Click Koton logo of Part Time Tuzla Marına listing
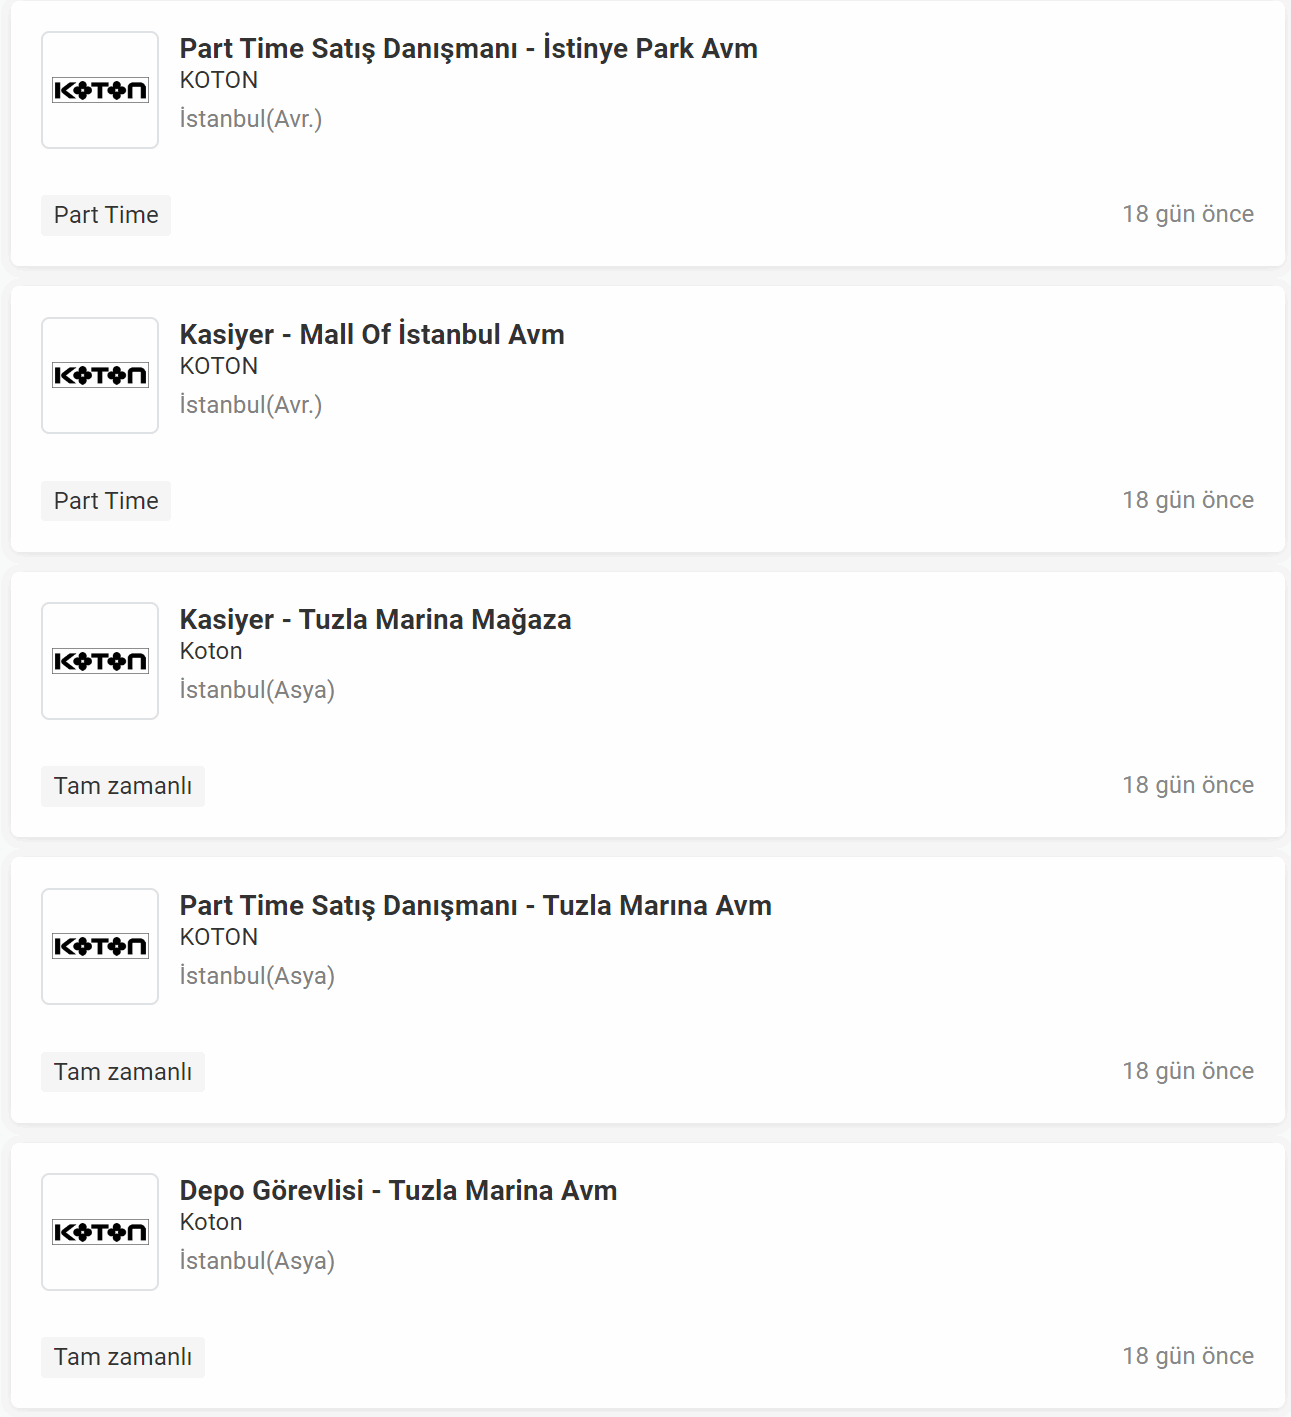This screenshot has height=1417, width=1291. [100, 946]
